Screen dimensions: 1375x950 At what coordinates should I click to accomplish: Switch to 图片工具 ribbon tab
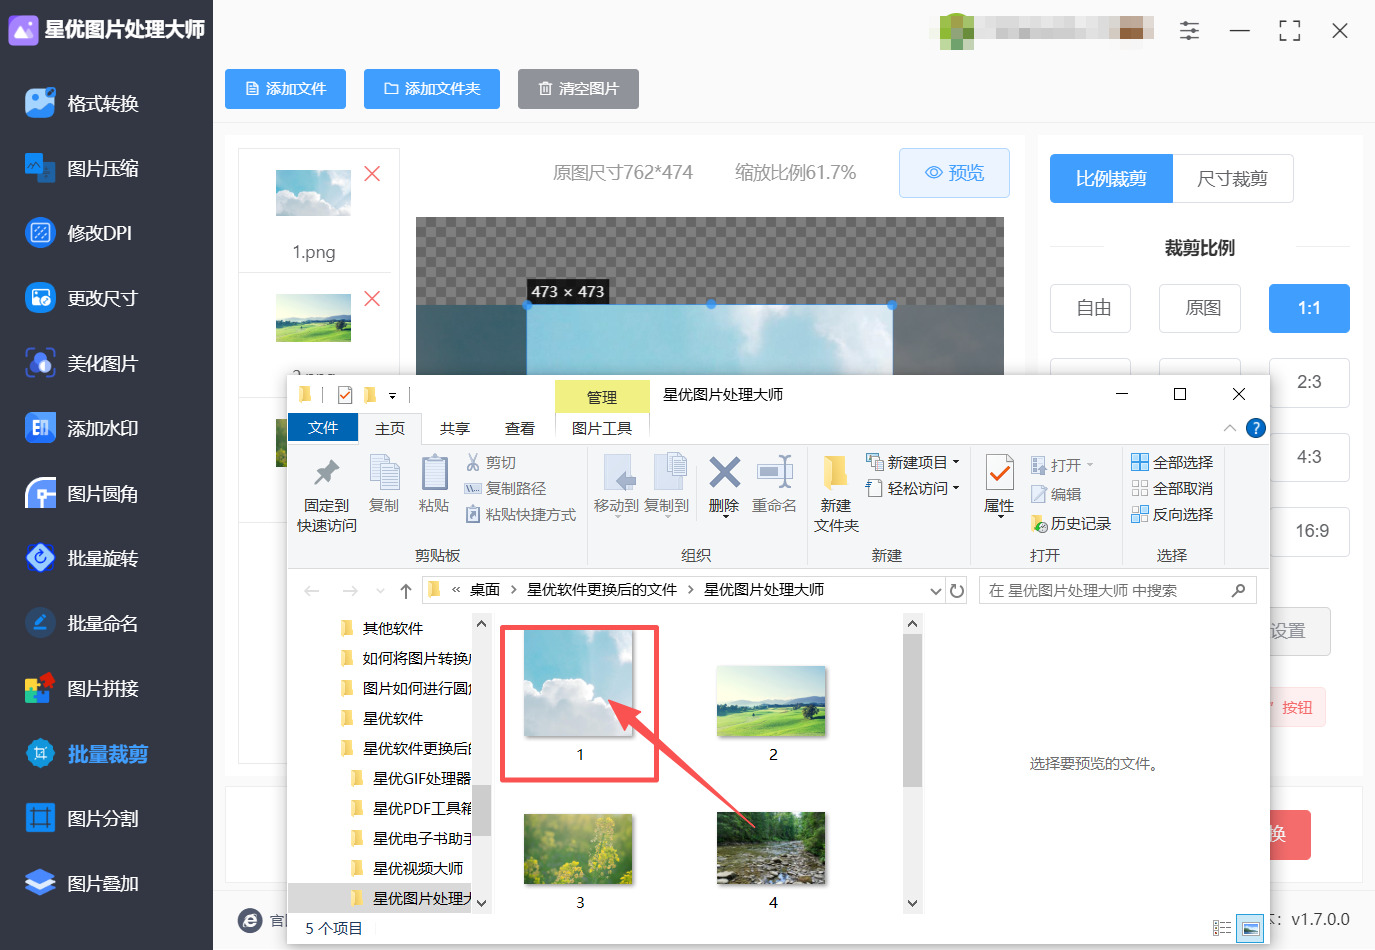602,428
